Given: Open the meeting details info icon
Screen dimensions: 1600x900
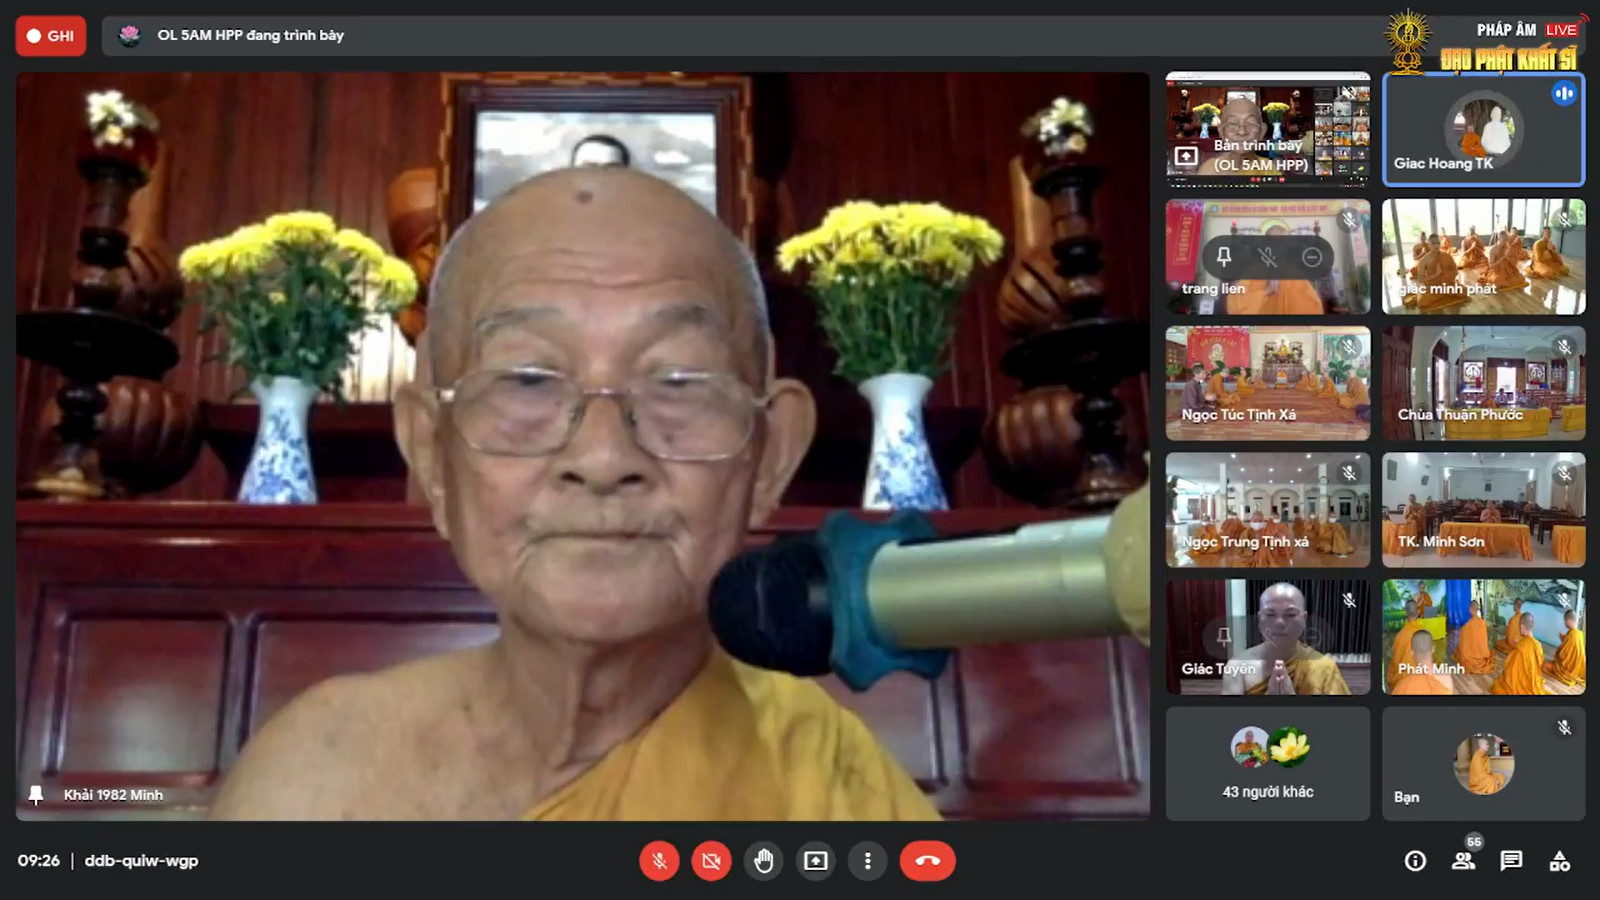Looking at the screenshot, I should (x=1415, y=861).
